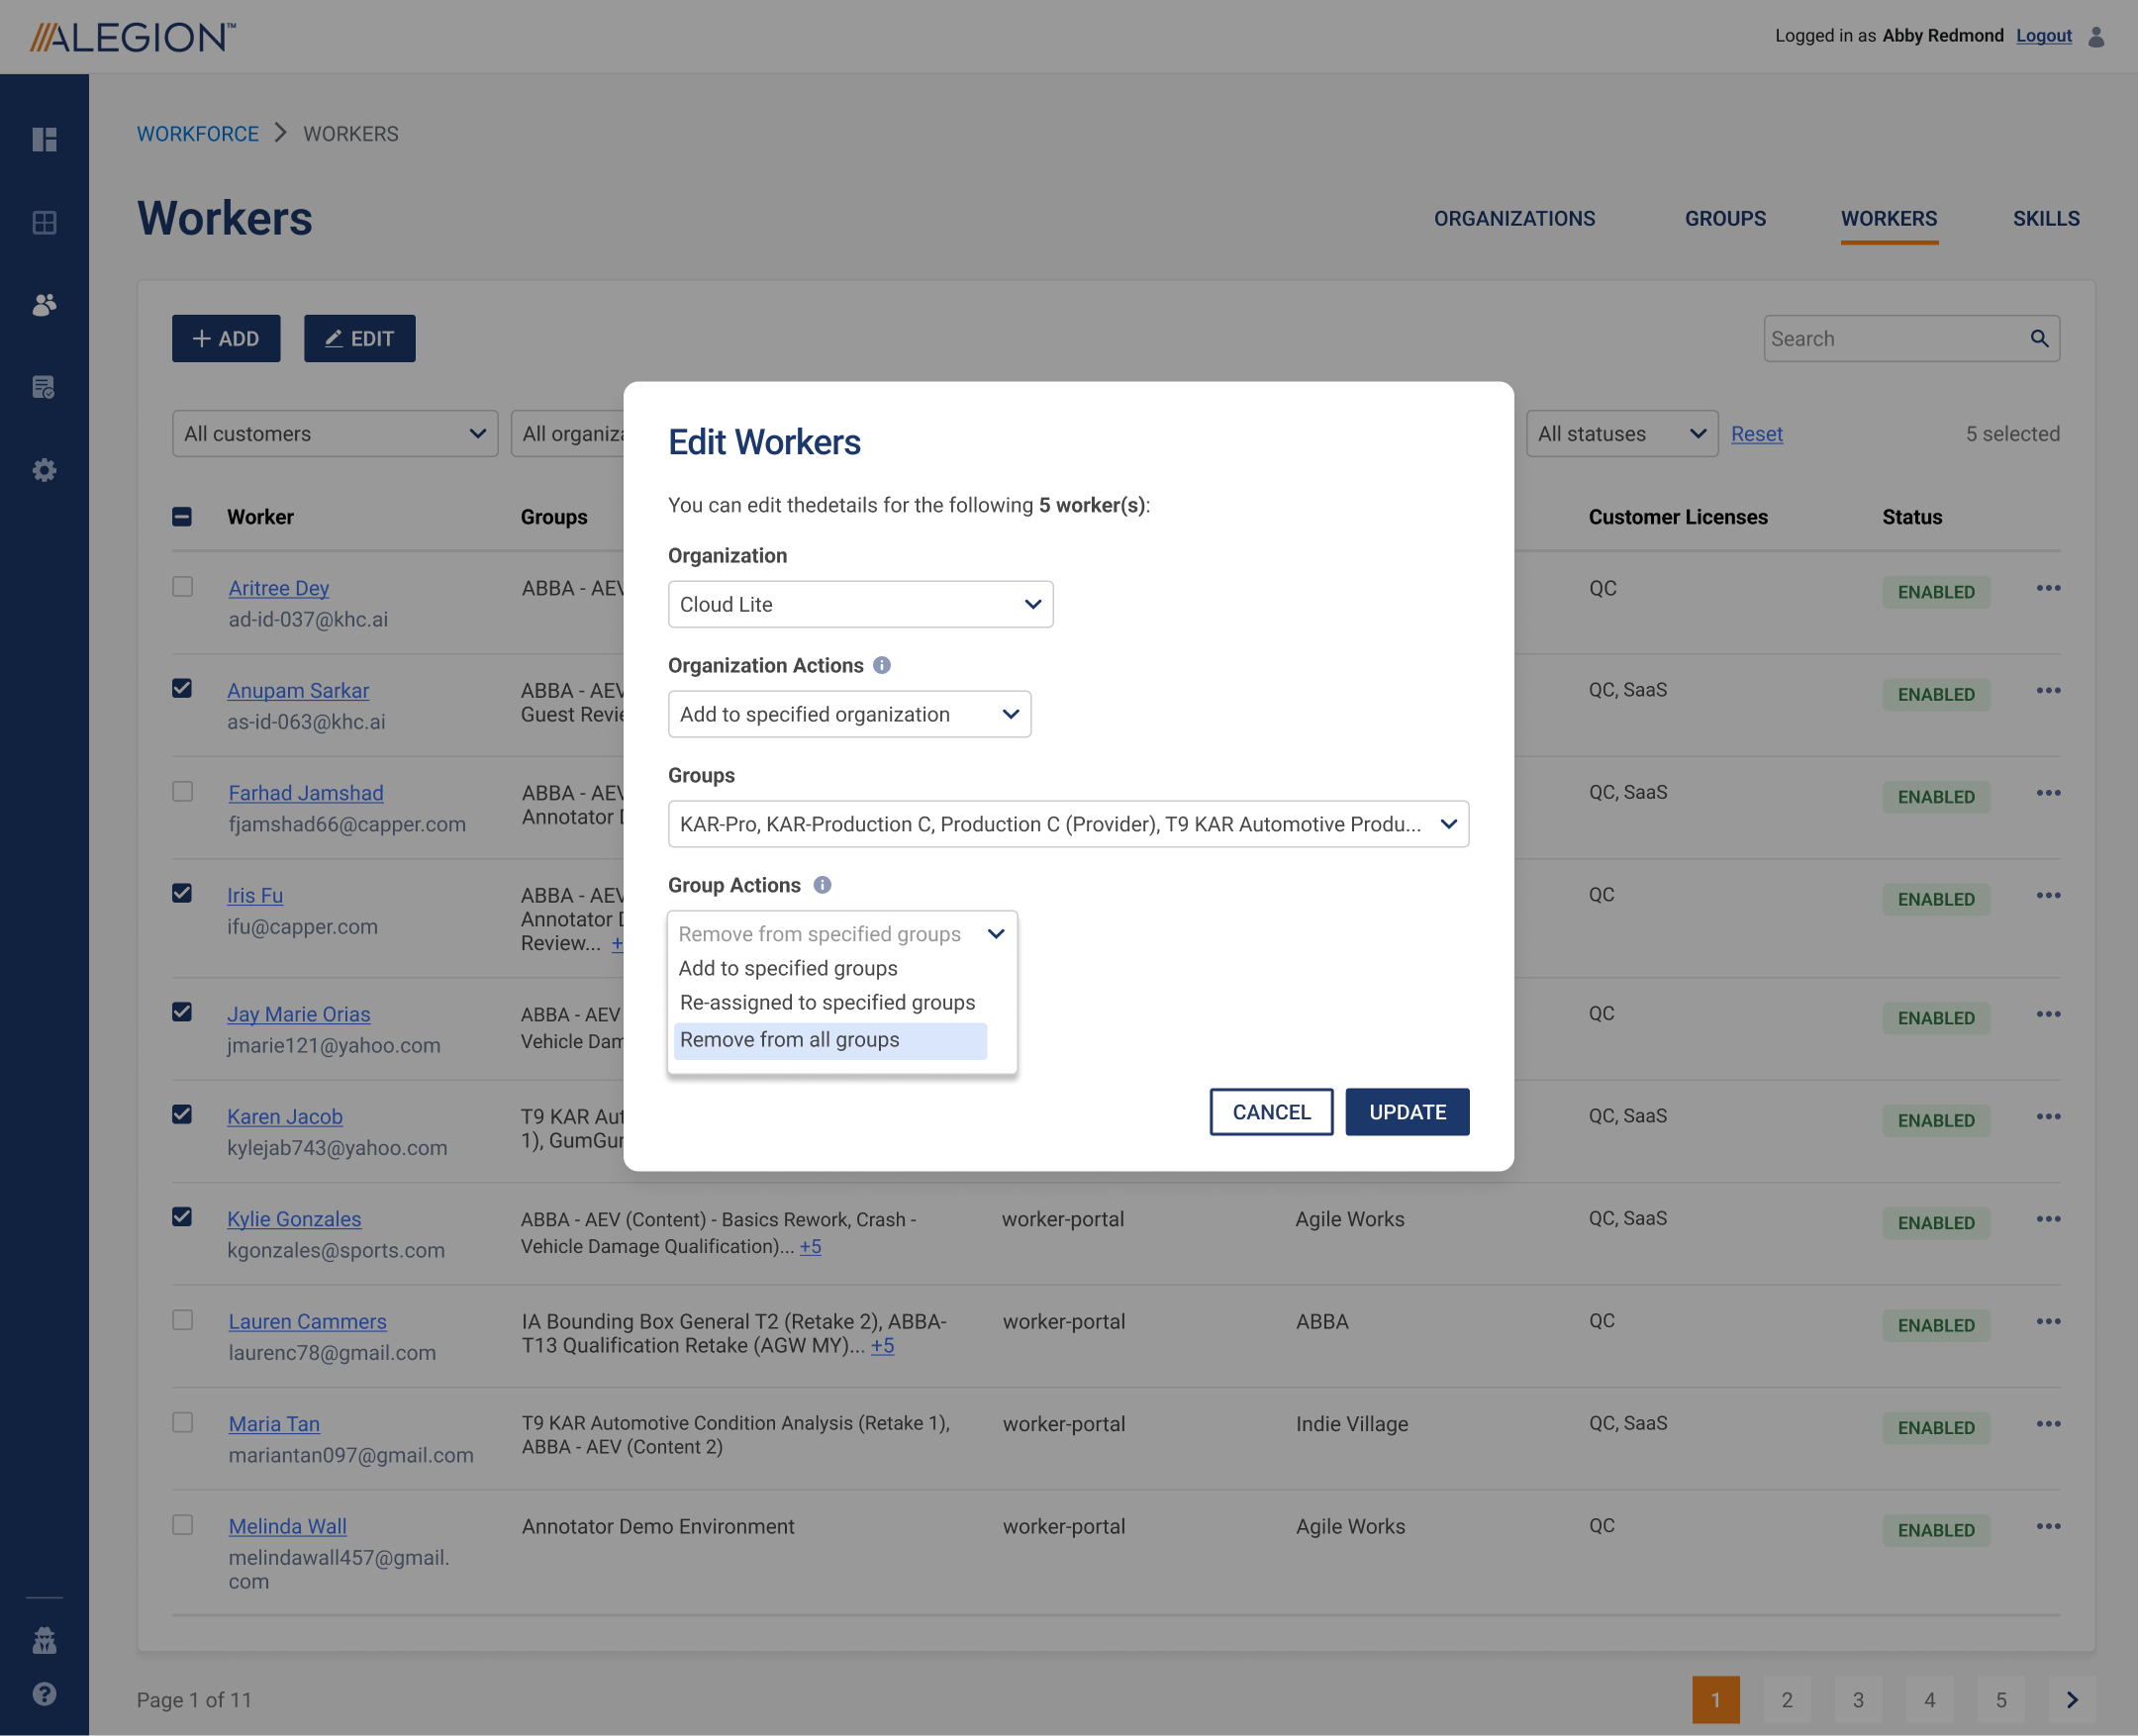Open row actions menu for Kylie Gonzales
The image size is (2138, 1736).
coord(2048,1219)
